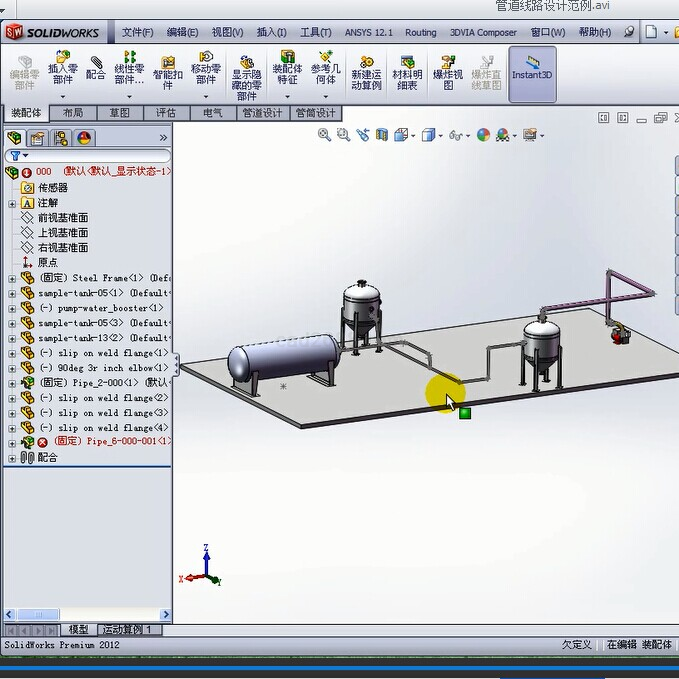Click the 模型 (Model) bottom tab
Viewport: 679px width, 679px height.
tap(78, 630)
